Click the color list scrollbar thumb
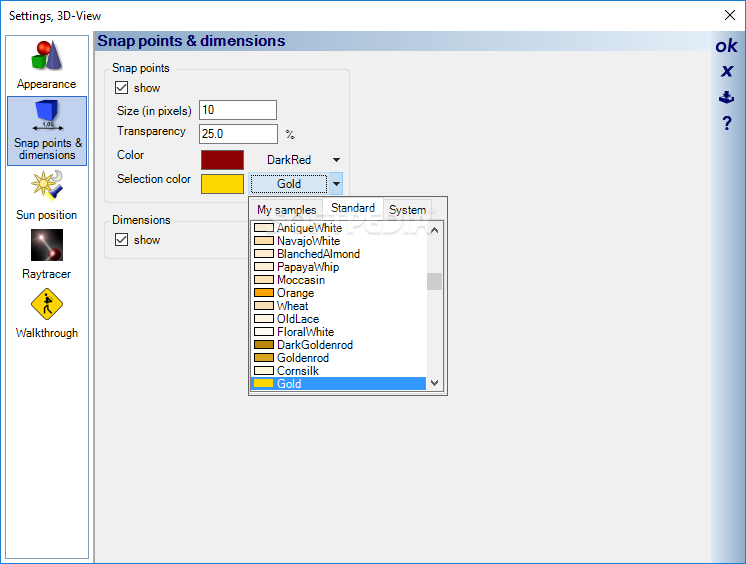746x564 pixels. pos(434,281)
